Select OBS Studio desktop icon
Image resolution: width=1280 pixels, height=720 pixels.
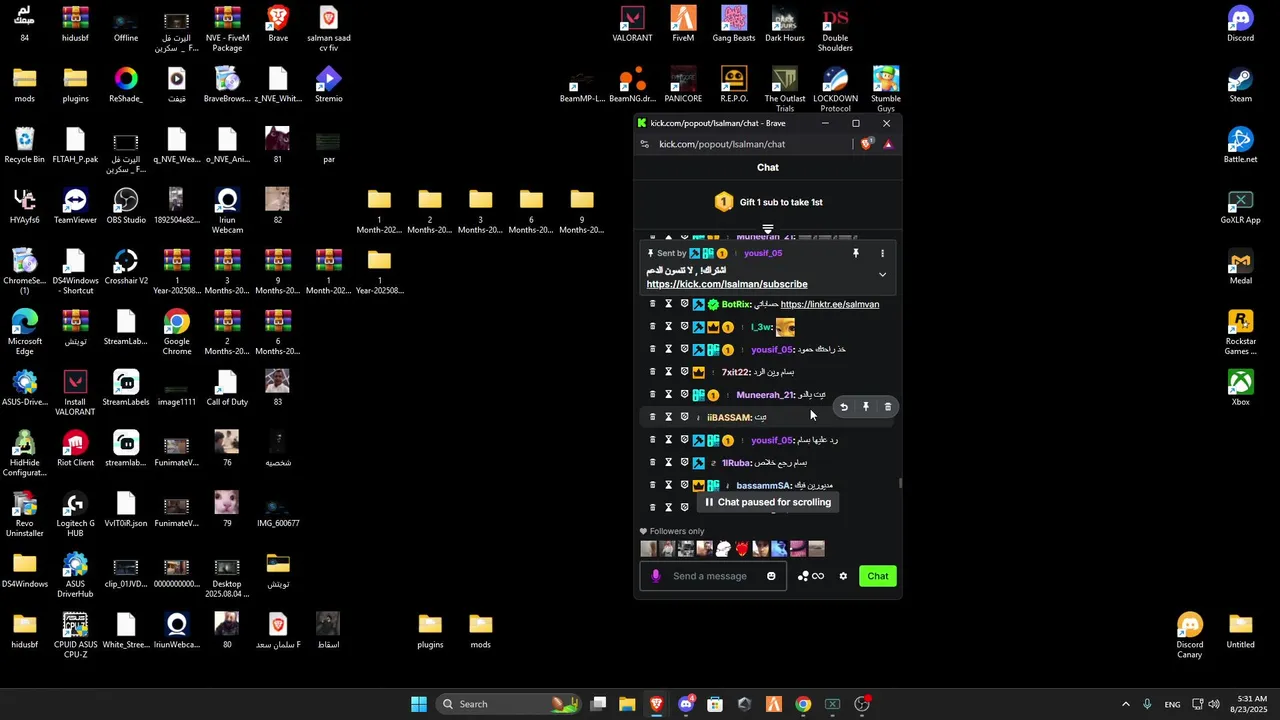[126, 206]
